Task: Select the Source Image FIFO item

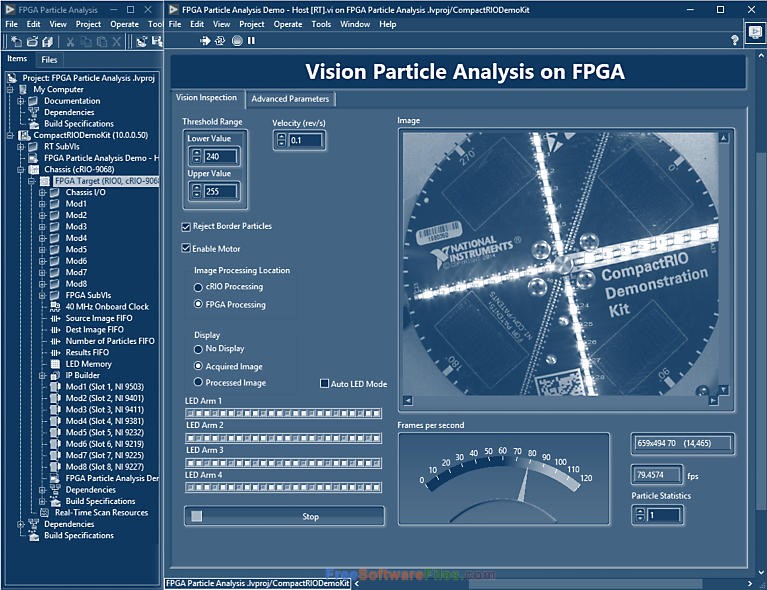Action: (x=99, y=318)
